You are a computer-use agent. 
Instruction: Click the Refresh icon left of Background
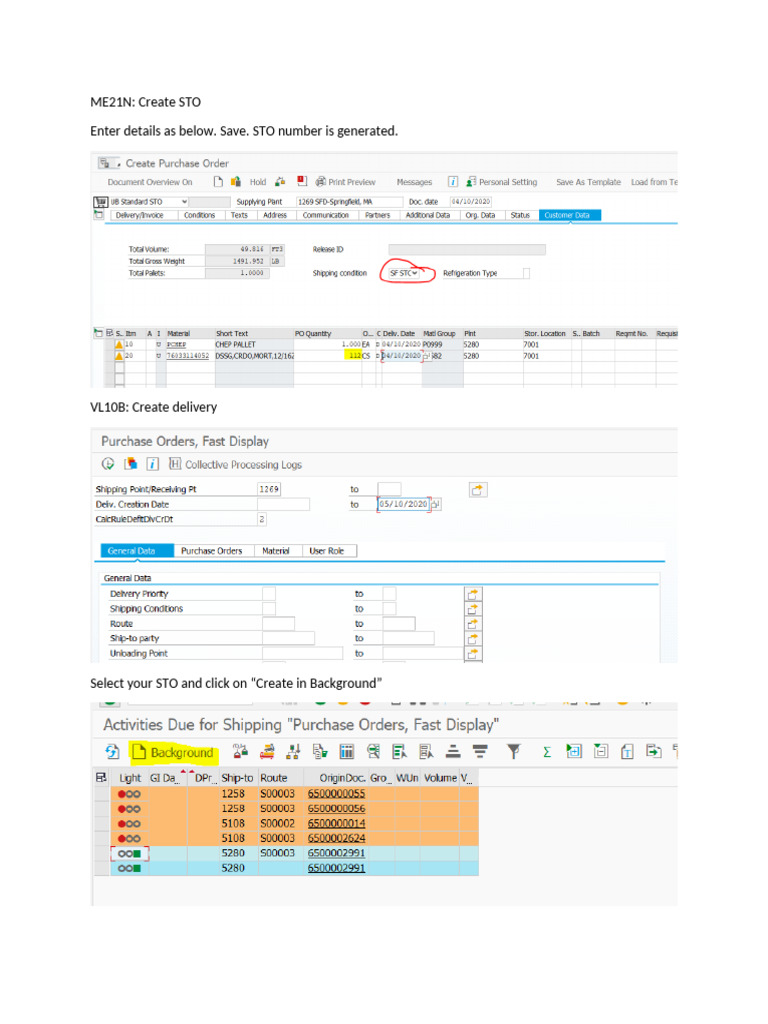112,752
